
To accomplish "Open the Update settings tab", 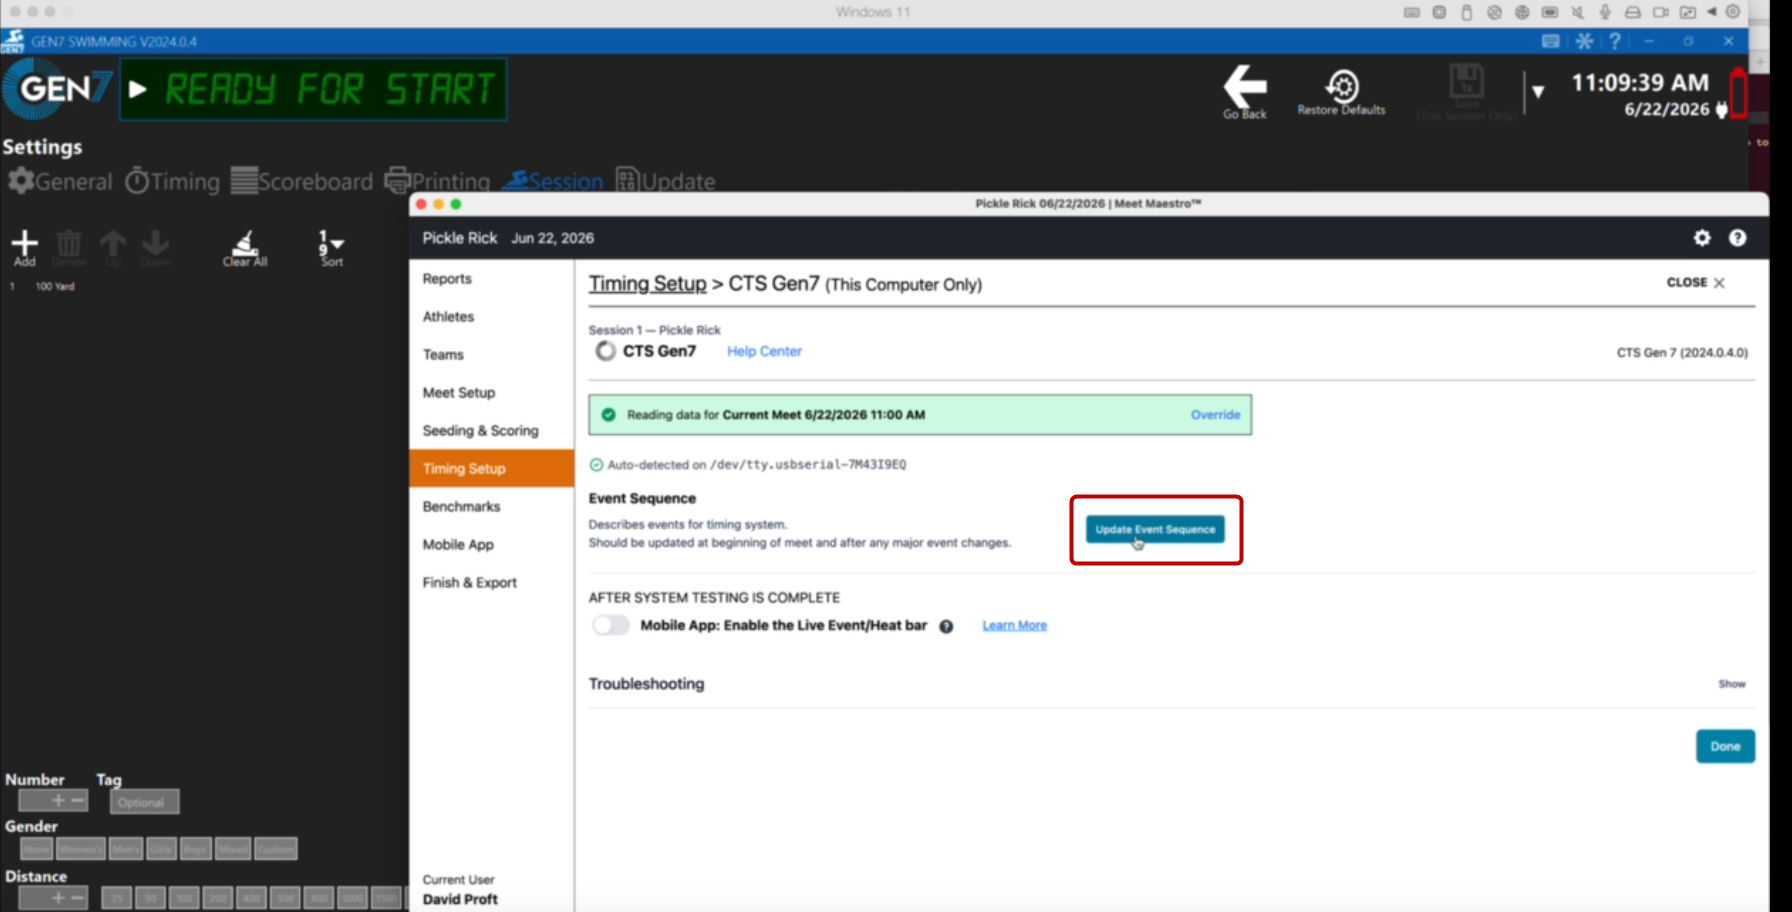I will click(x=665, y=181).
